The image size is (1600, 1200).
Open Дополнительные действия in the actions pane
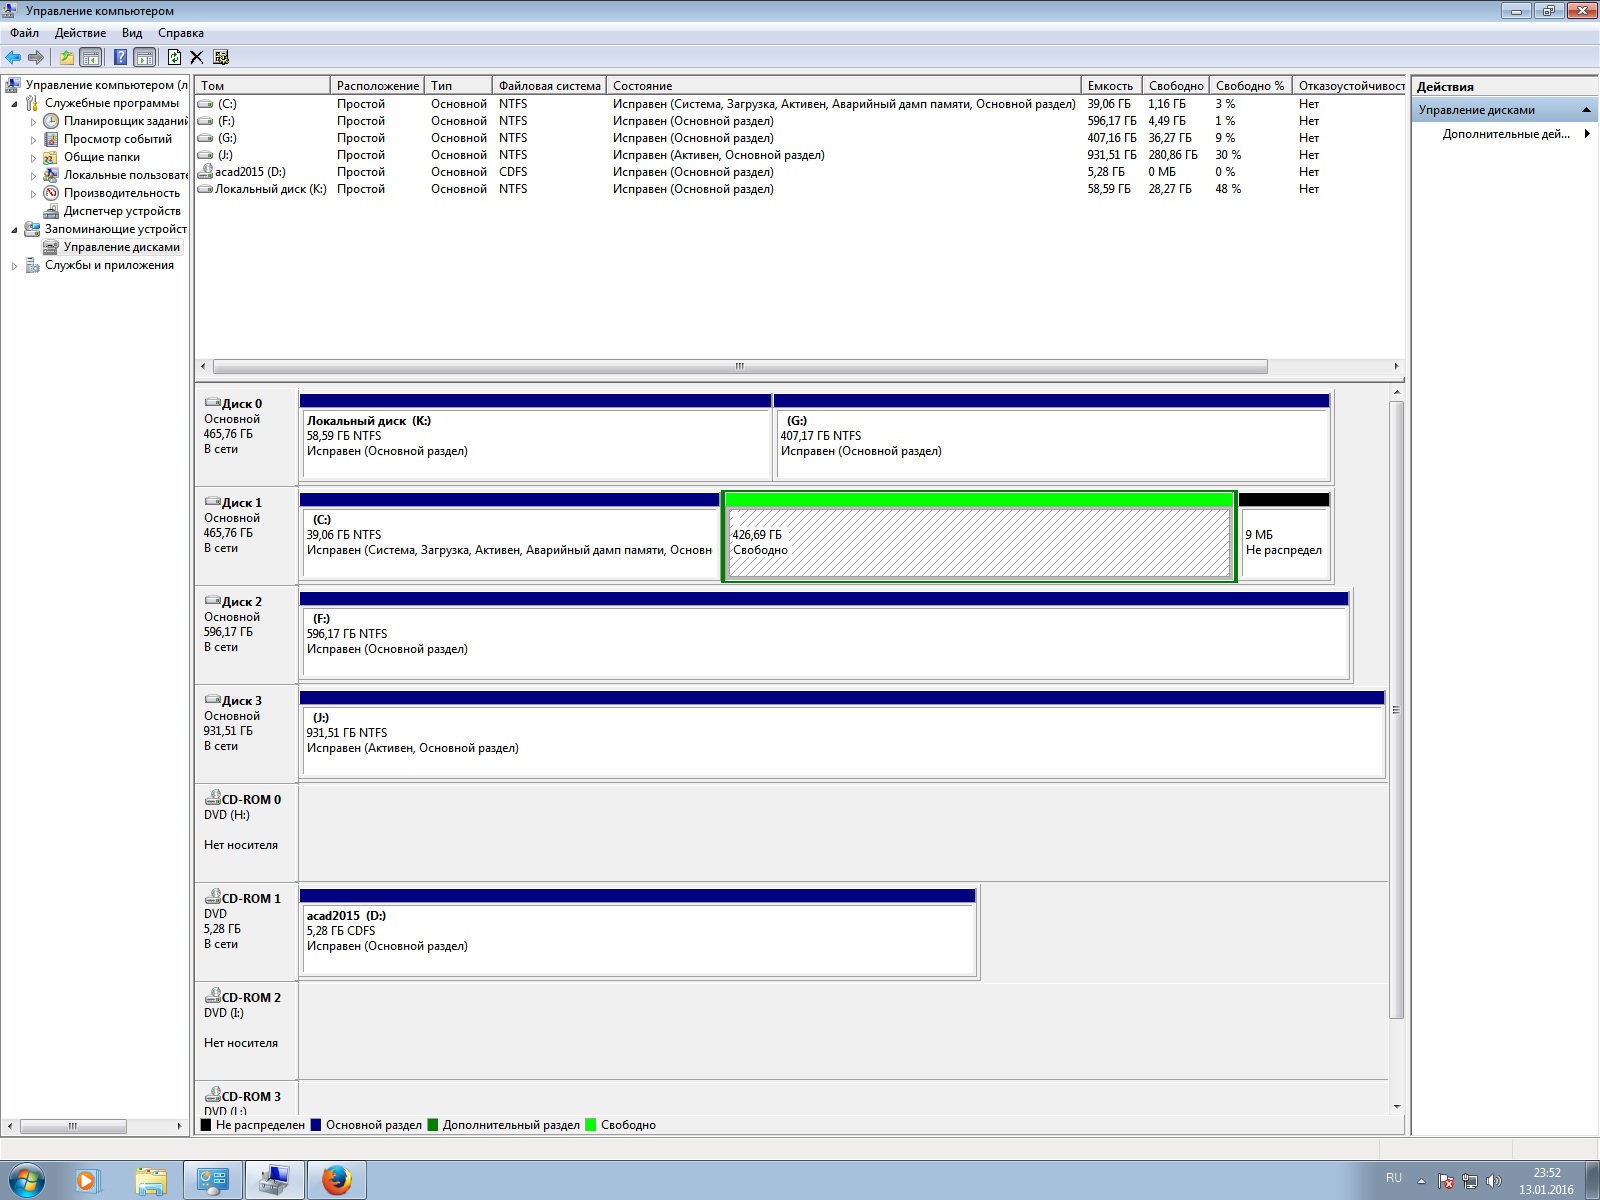point(1506,134)
